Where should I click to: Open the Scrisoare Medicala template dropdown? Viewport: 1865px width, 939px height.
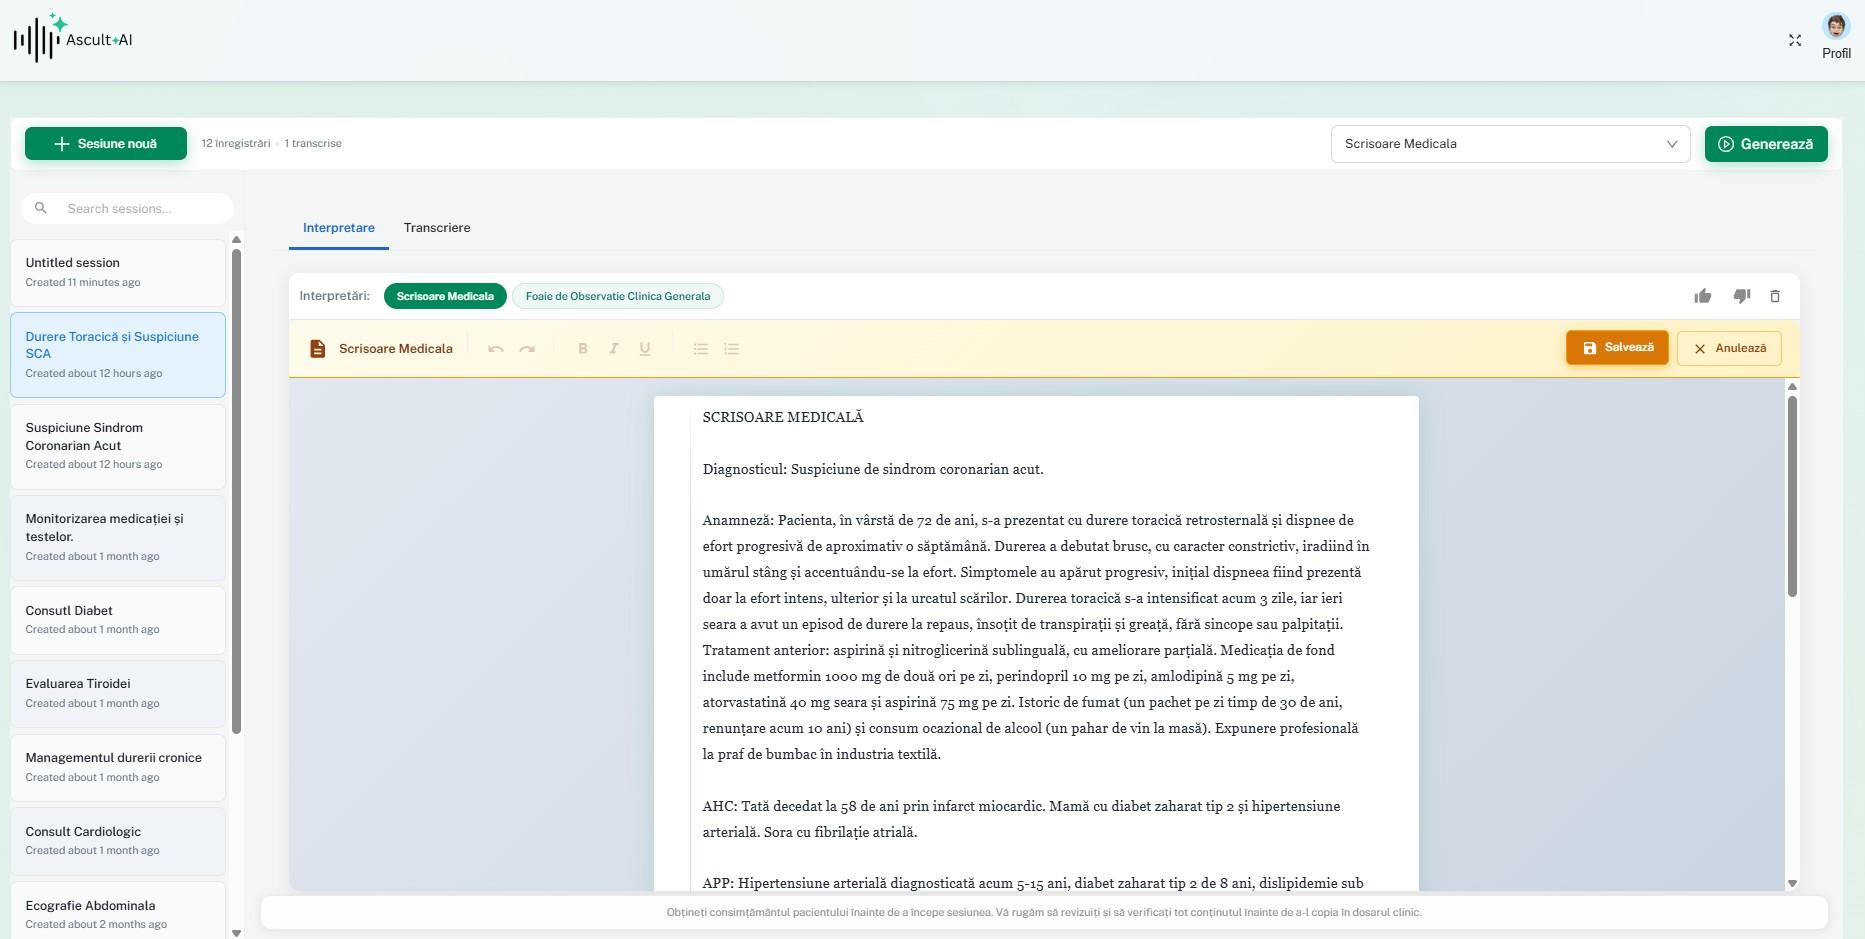[x=1509, y=144]
